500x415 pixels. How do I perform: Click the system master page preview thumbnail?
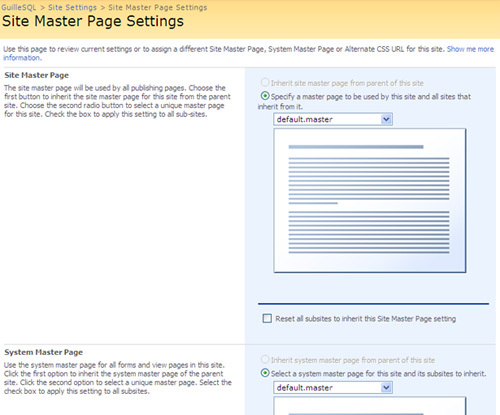(x=370, y=406)
